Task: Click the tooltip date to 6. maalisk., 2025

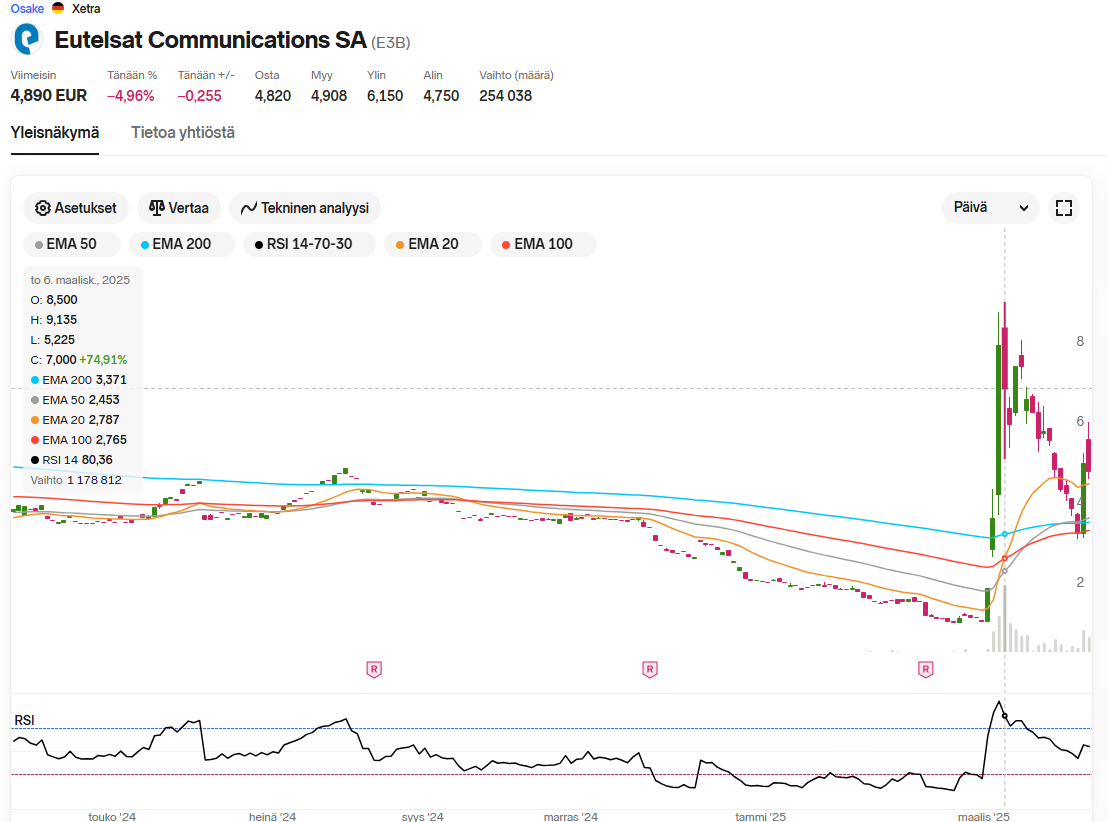Action: 80,280
